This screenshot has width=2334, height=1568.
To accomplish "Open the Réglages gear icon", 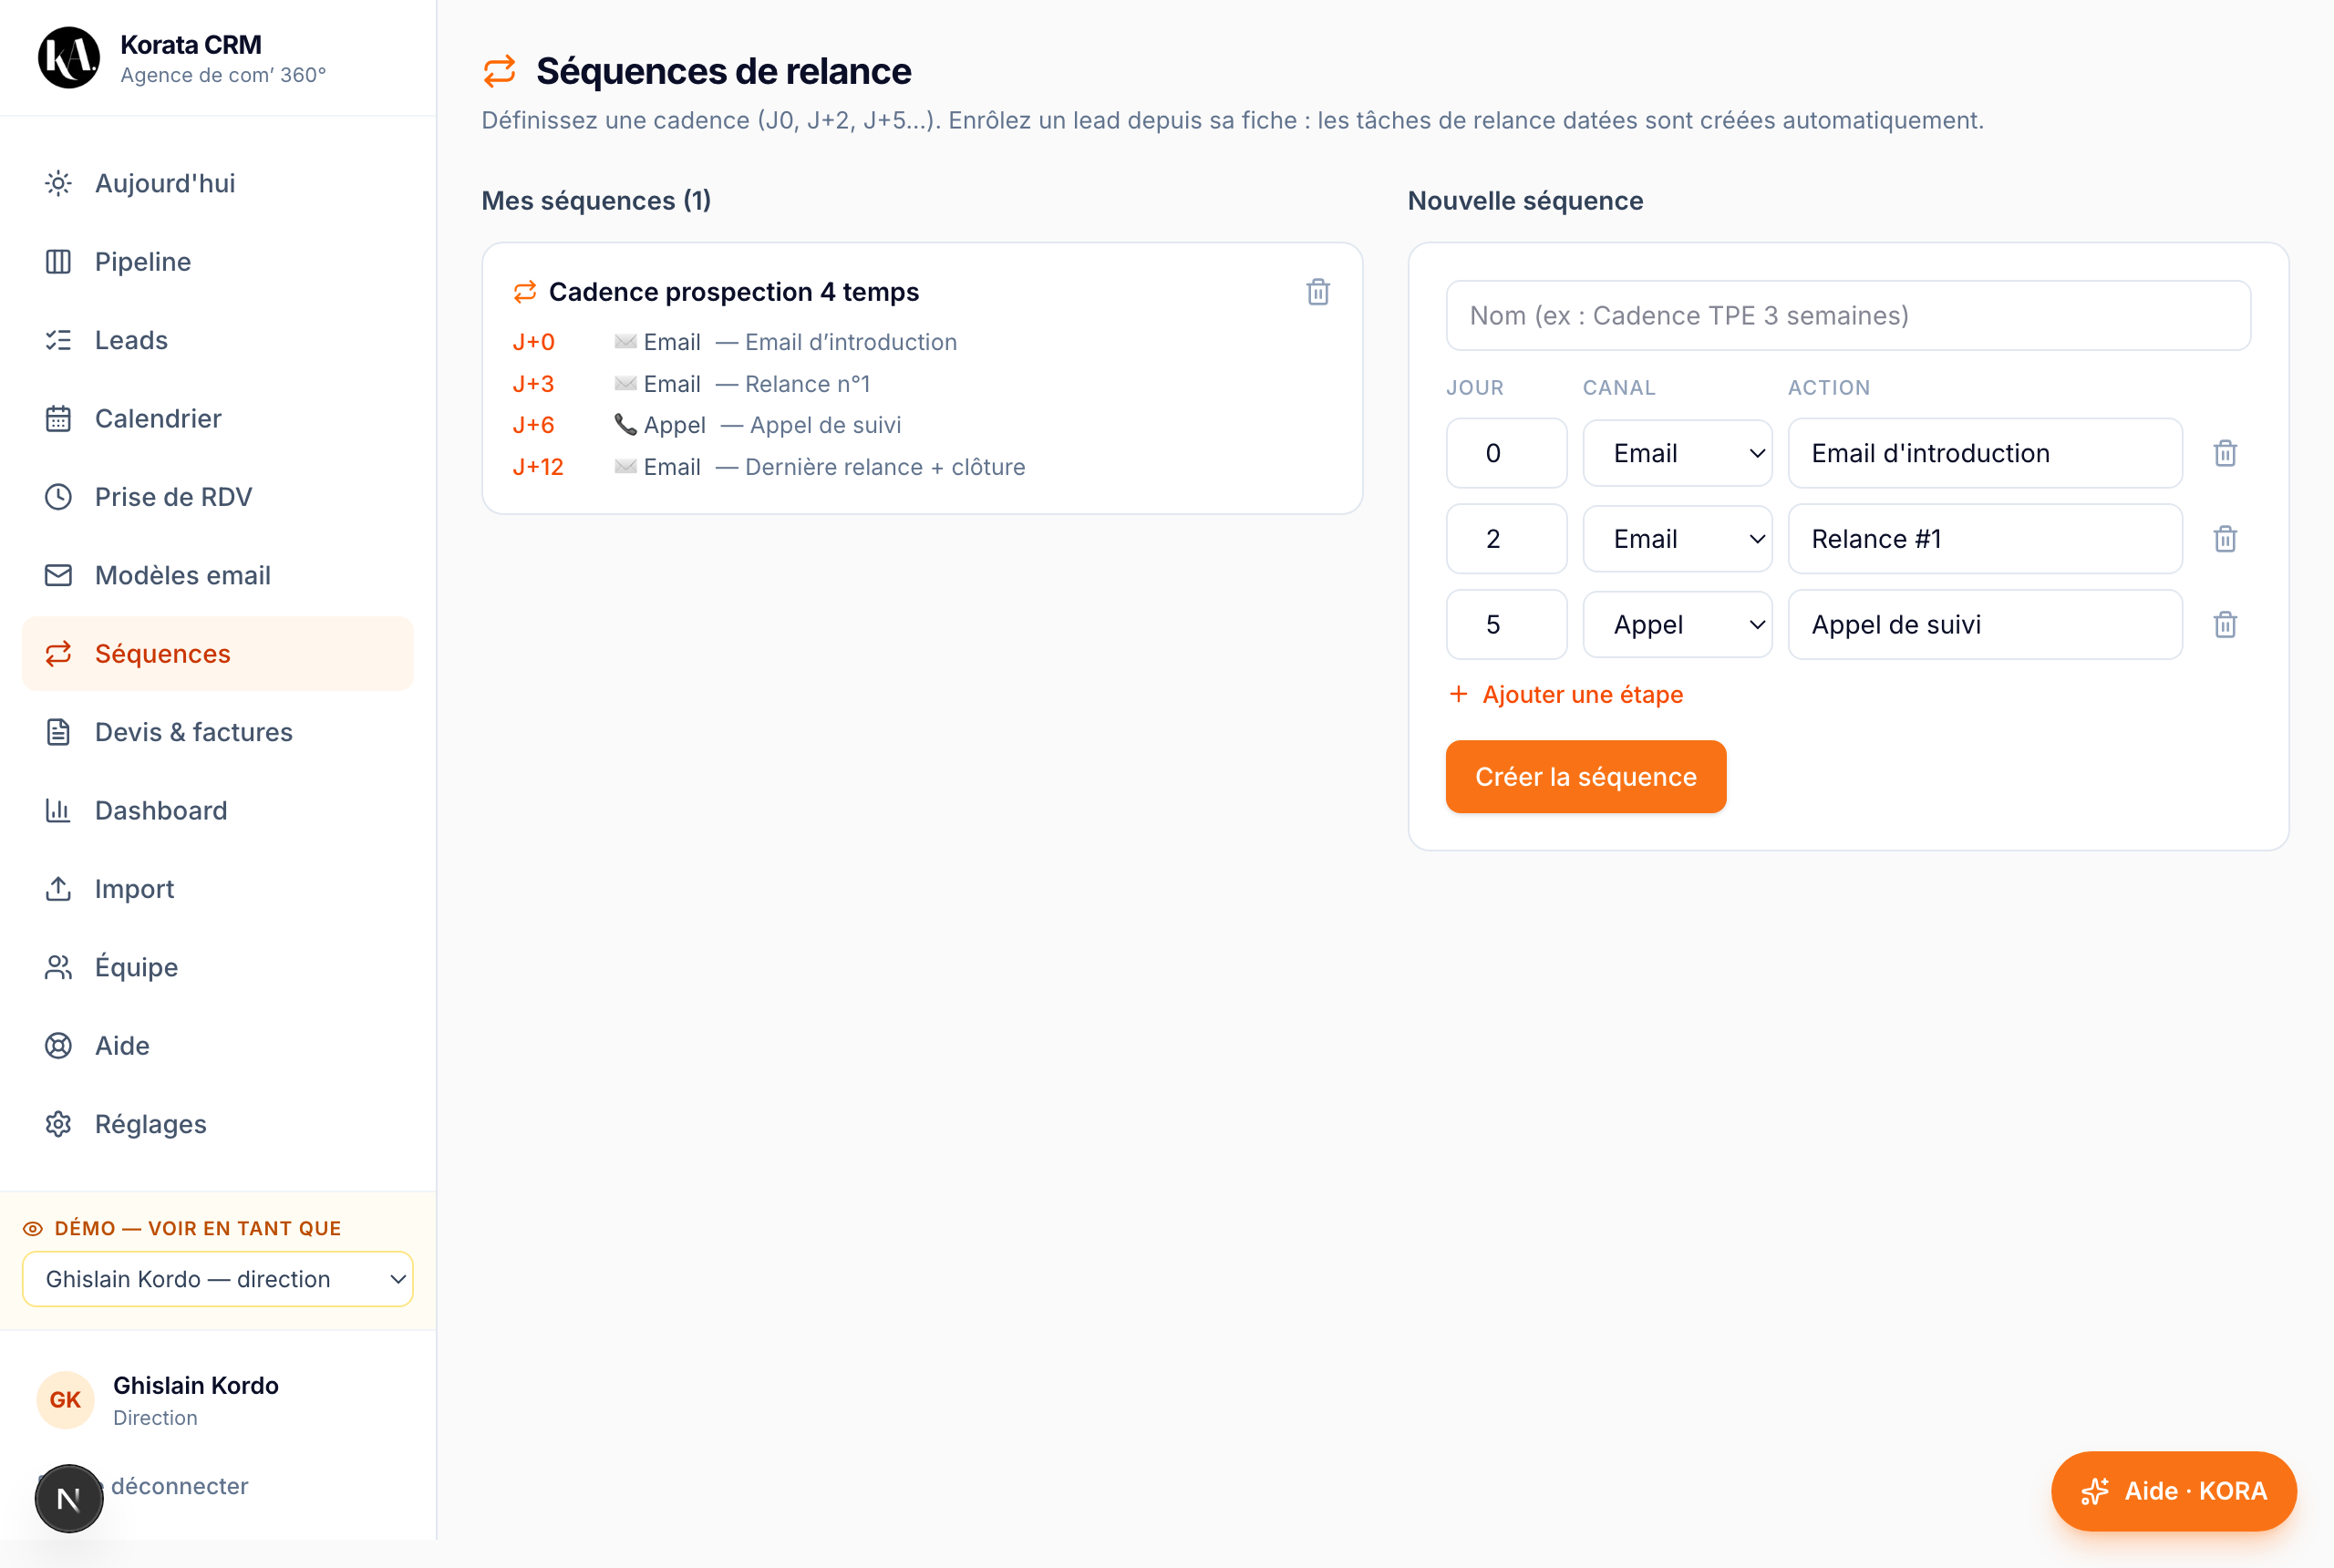I will click(x=58, y=1124).
